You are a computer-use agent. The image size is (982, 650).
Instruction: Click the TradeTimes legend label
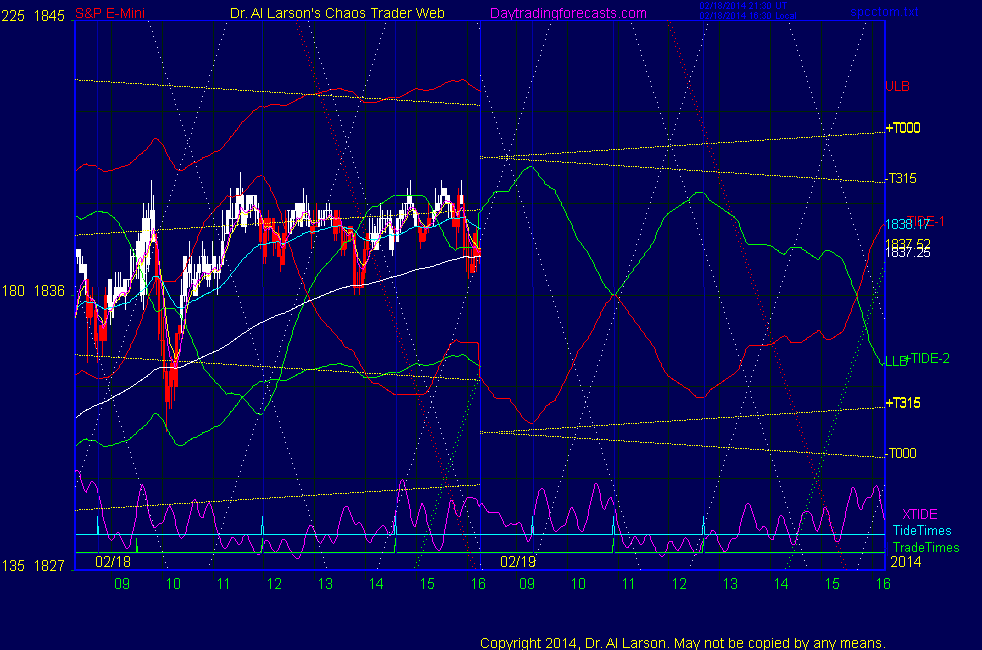click(926, 547)
